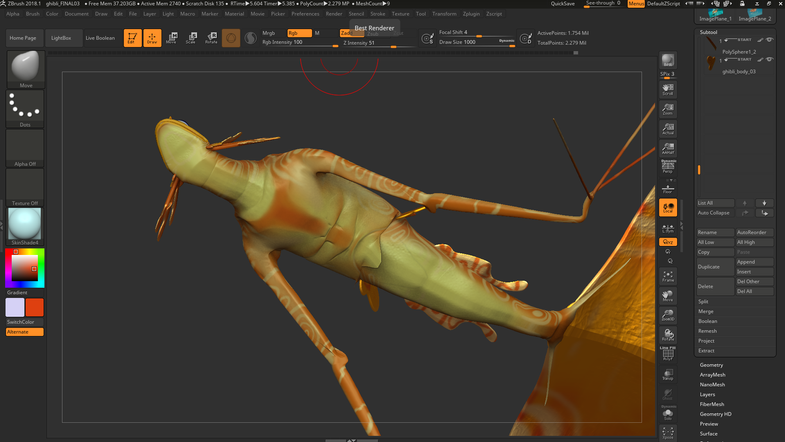785x442 pixels.
Task: Open the Dots stroke selector
Action: click(25, 109)
